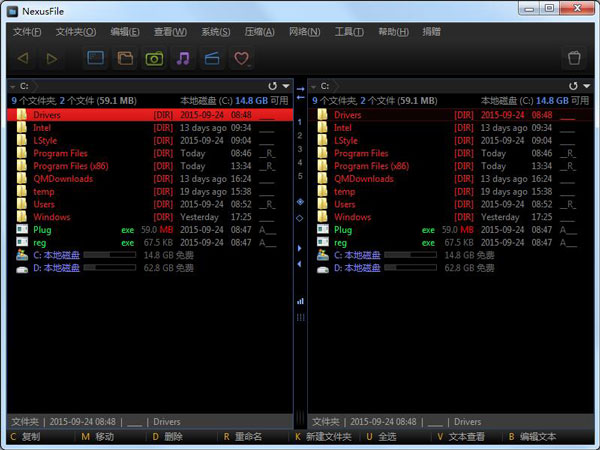Click the left triangle arrow in center bar
Image resolution: width=600 pixels, height=450 pixels.
click(300, 264)
